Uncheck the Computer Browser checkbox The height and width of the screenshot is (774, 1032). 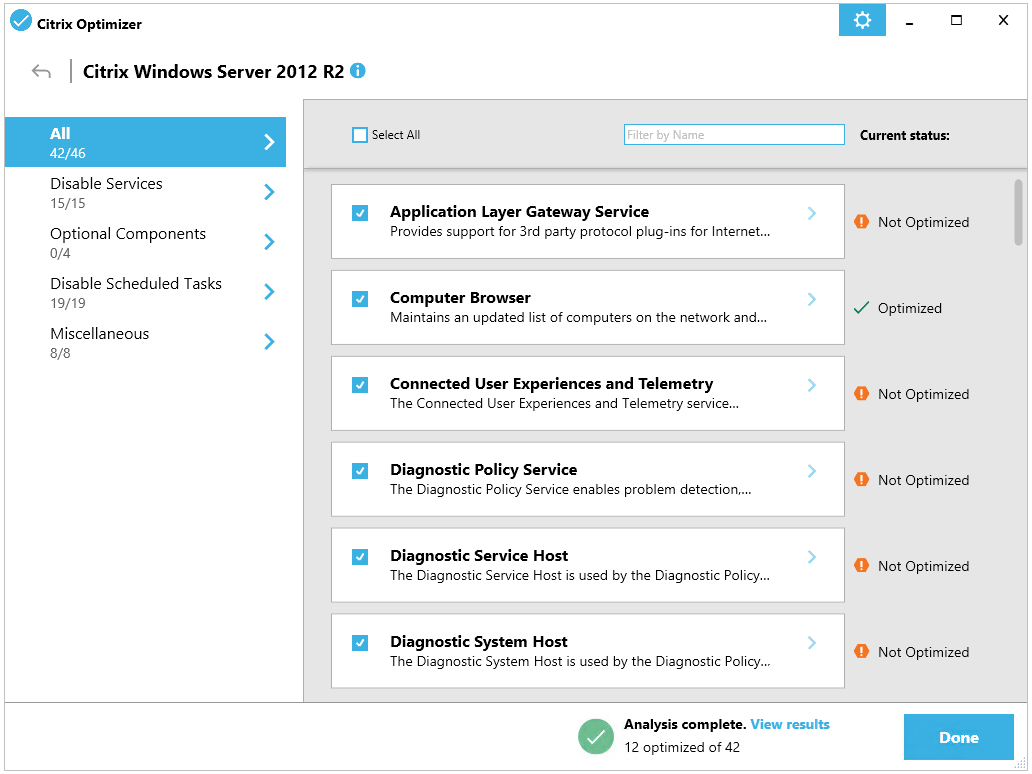(360, 299)
